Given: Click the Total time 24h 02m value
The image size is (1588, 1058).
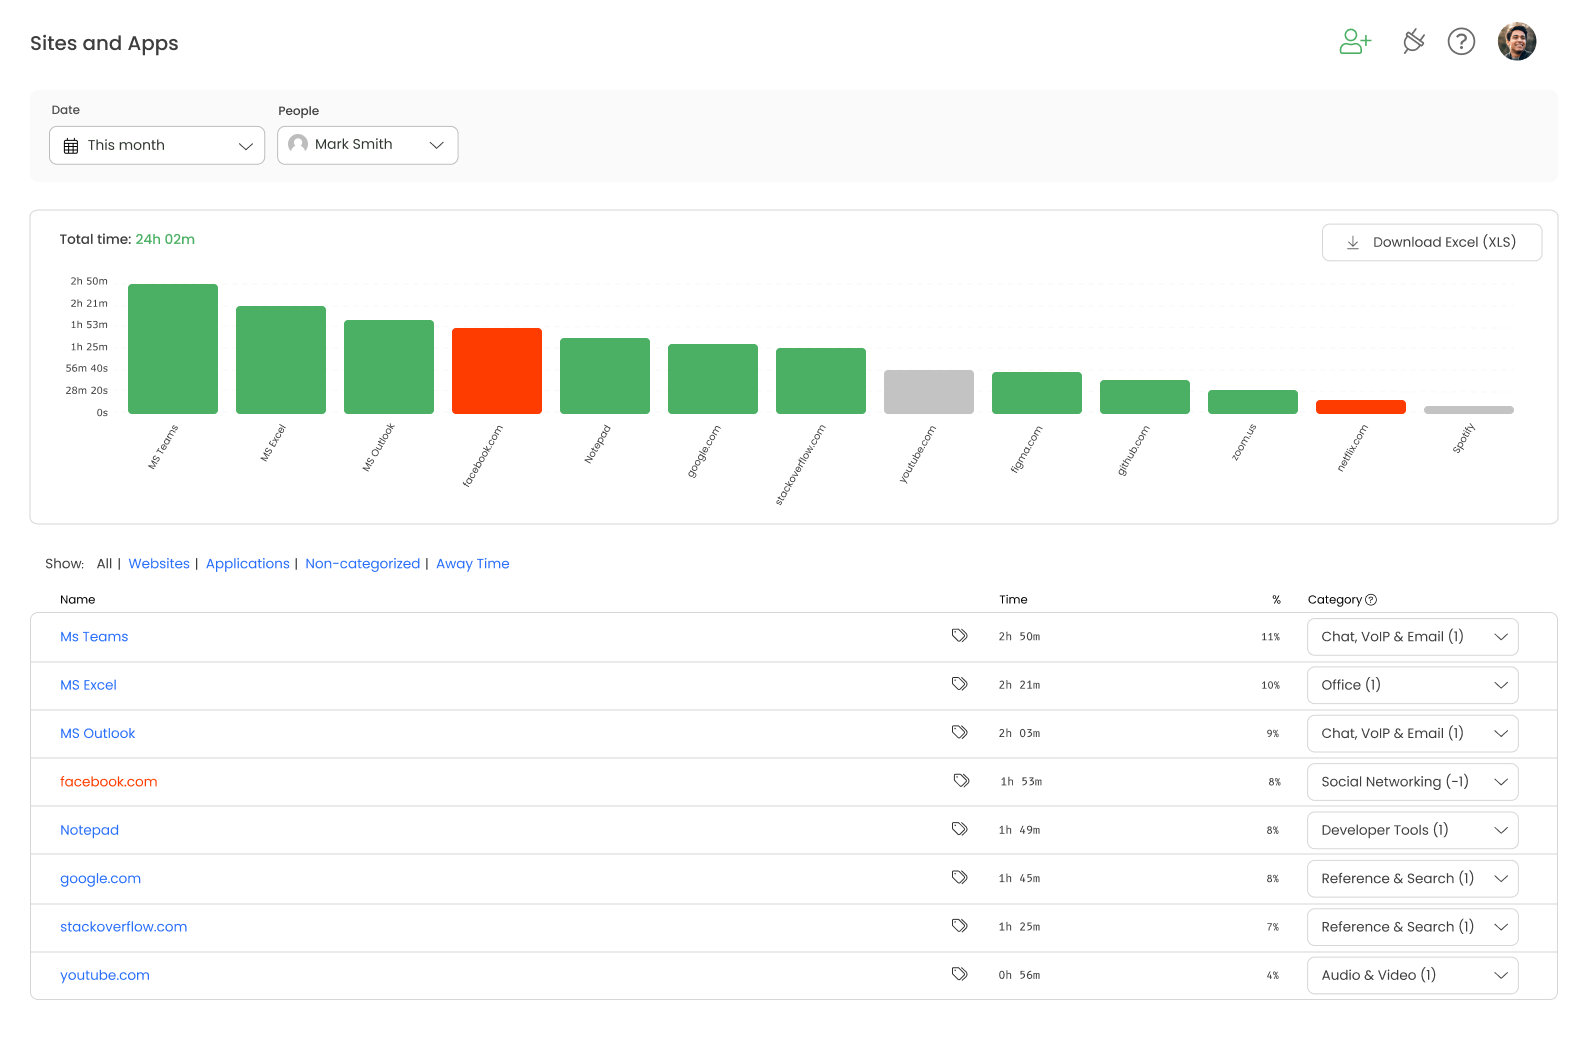Looking at the screenshot, I should (165, 240).
